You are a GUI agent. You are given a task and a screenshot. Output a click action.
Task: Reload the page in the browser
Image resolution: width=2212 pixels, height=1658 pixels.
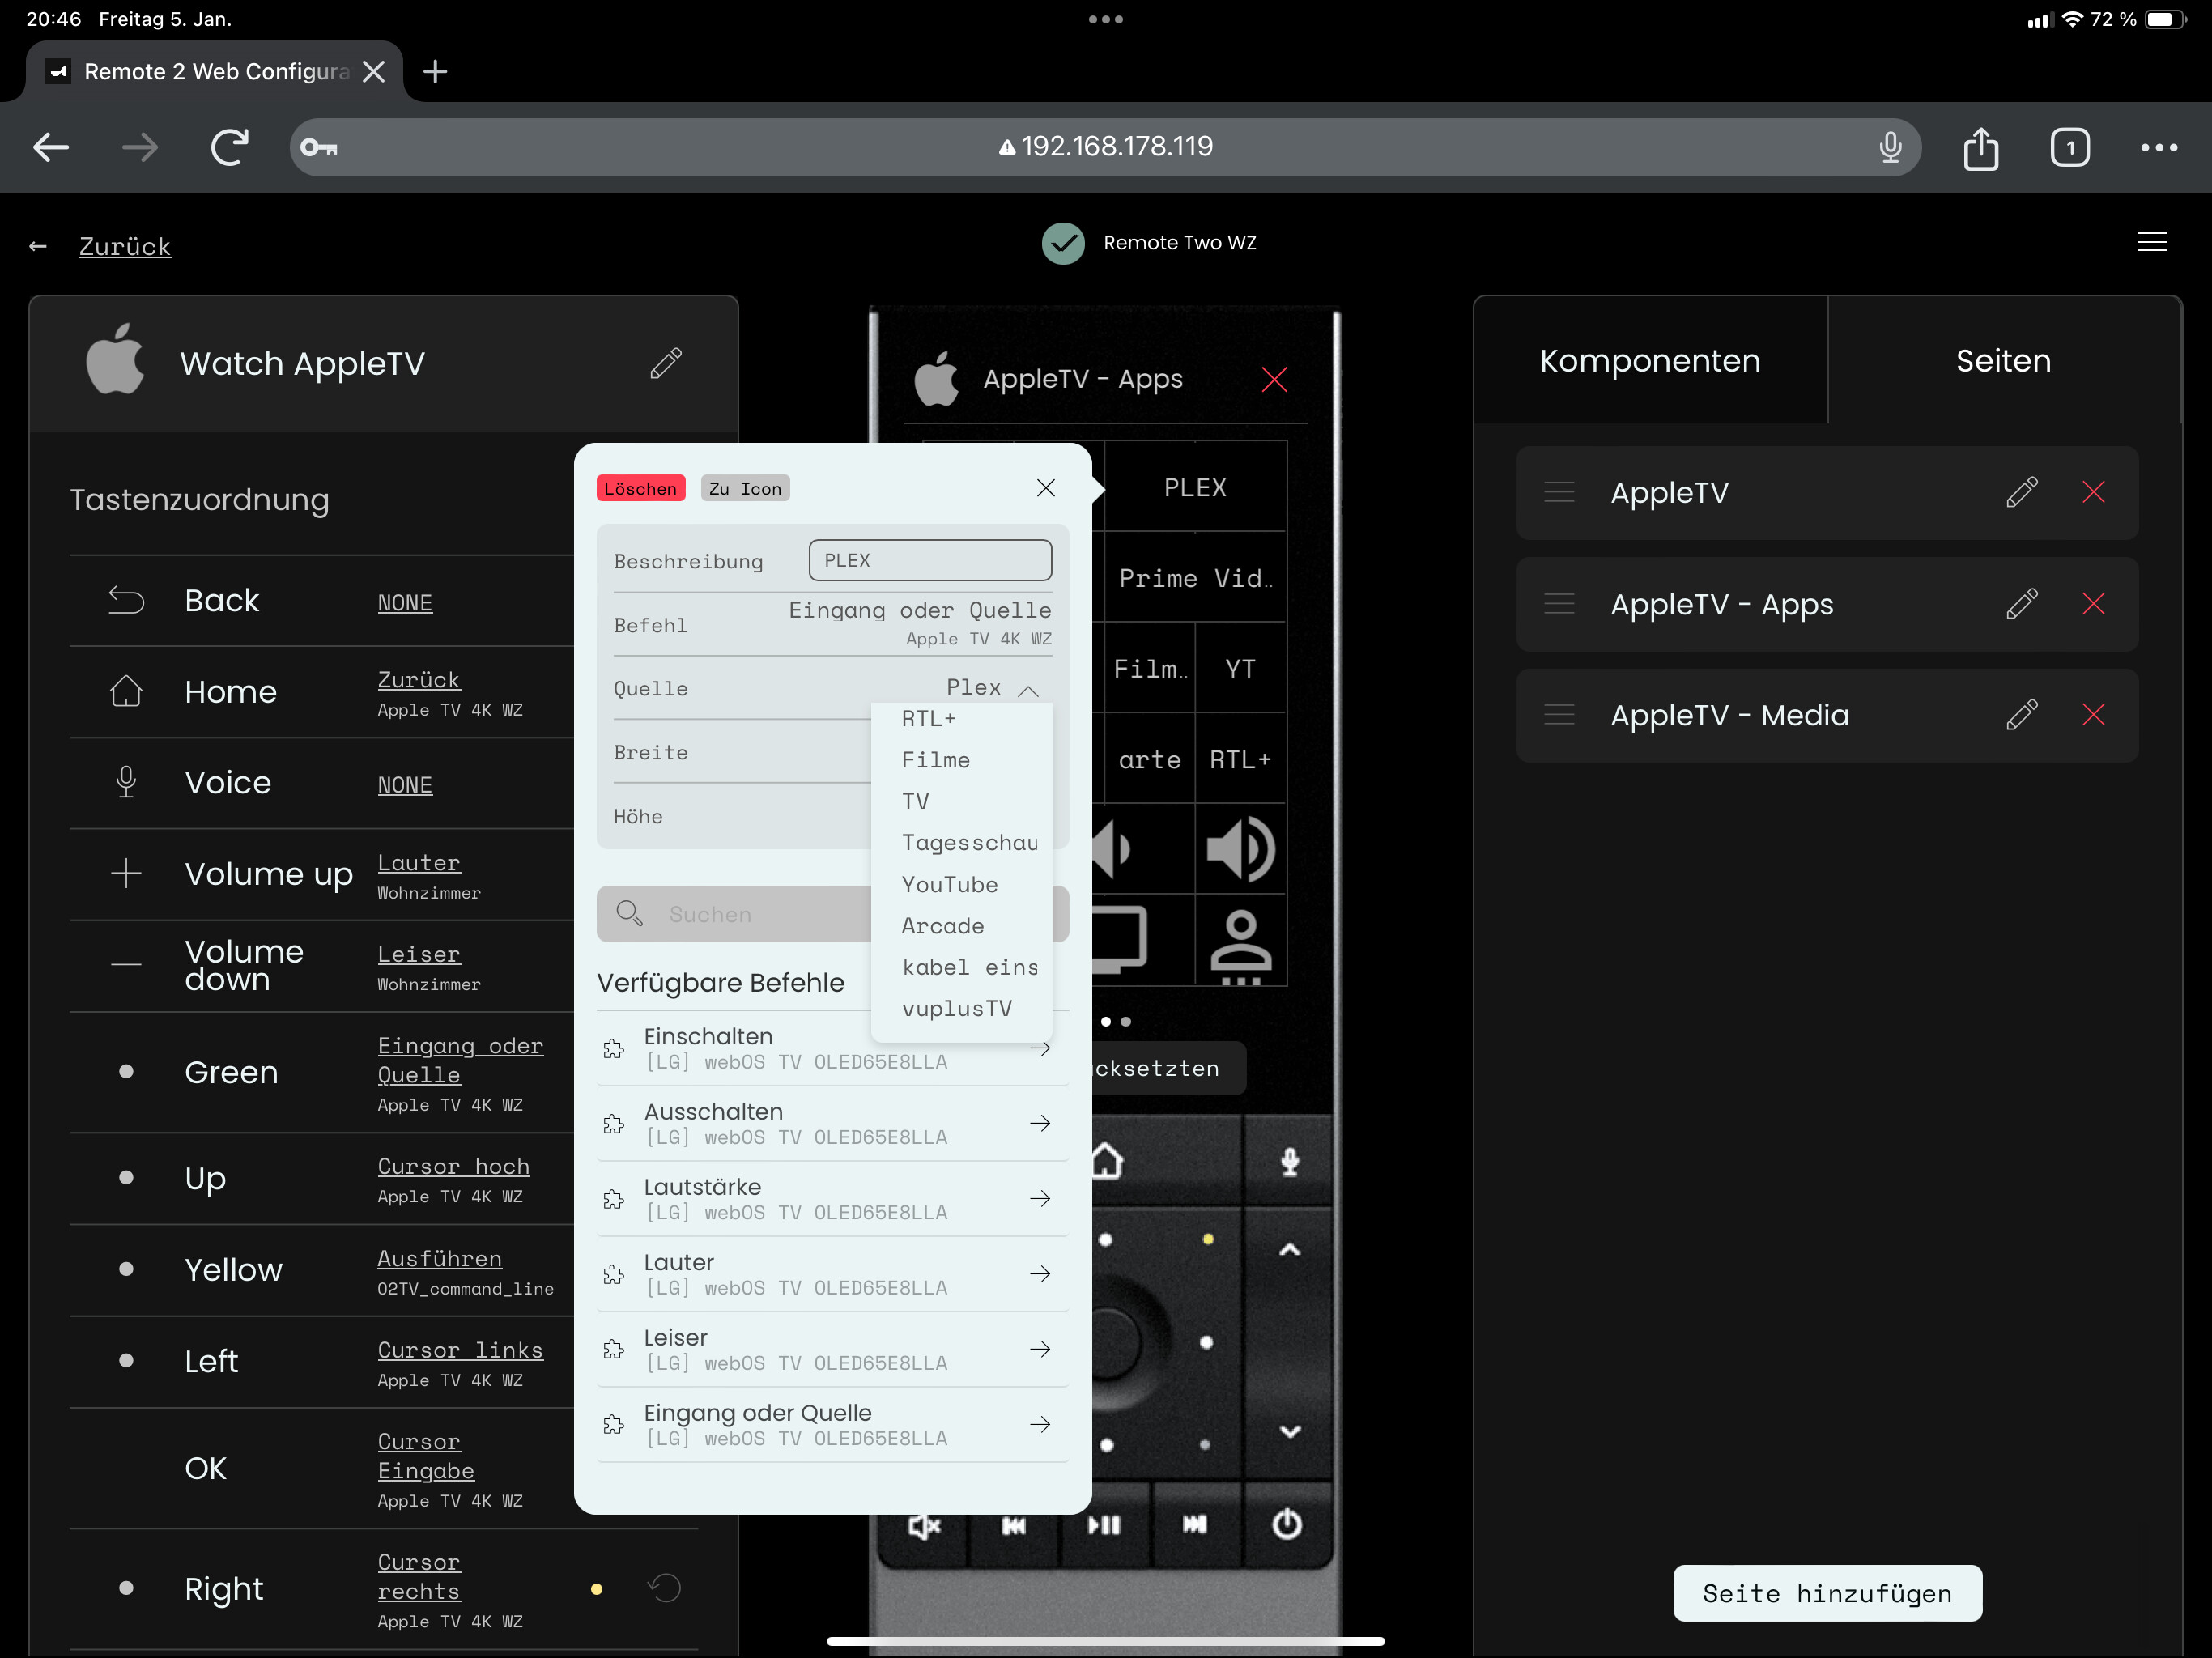point(229,148)
